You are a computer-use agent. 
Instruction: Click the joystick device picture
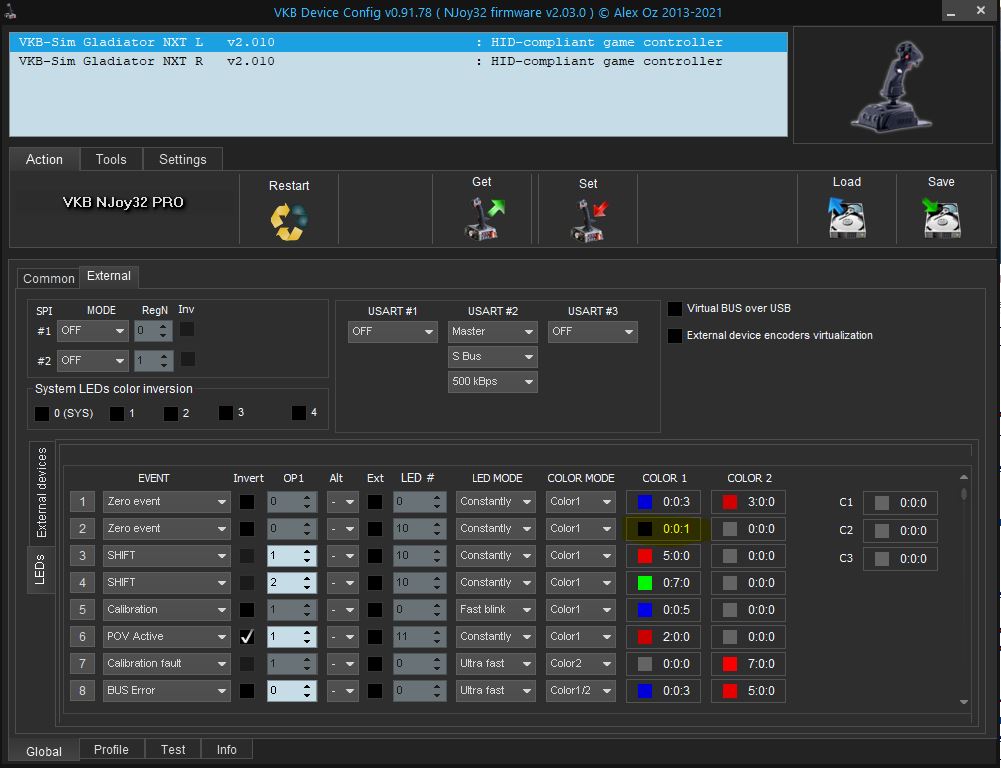coord(892,86)
